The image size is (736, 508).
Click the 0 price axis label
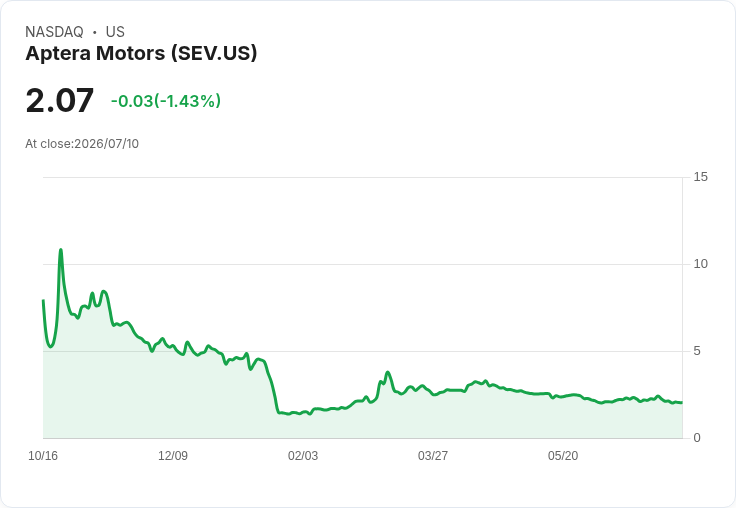coord(697,438)
